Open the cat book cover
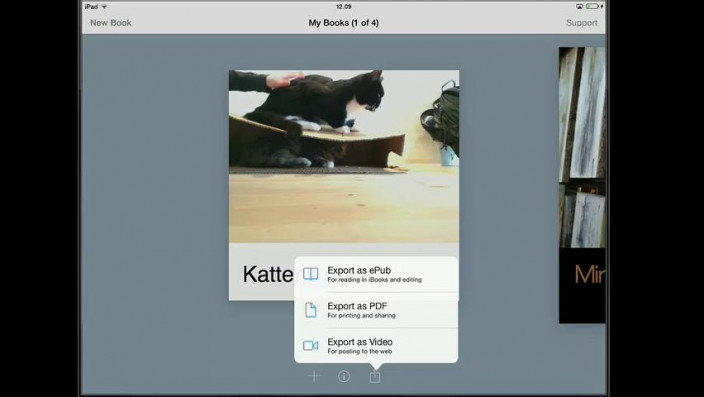Screen dimensions: 704x397 [x=344, y=156]
